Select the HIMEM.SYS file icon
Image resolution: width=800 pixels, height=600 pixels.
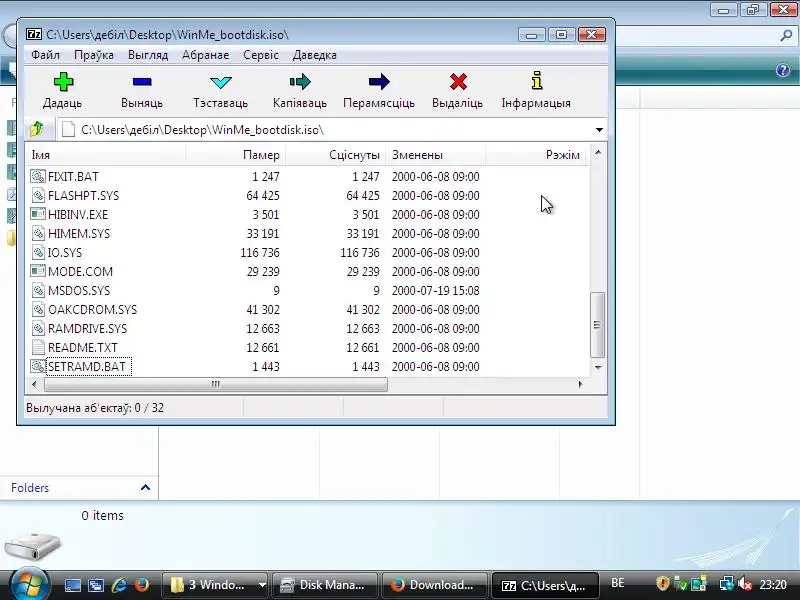pyautogui.click(x=38, y=234)
